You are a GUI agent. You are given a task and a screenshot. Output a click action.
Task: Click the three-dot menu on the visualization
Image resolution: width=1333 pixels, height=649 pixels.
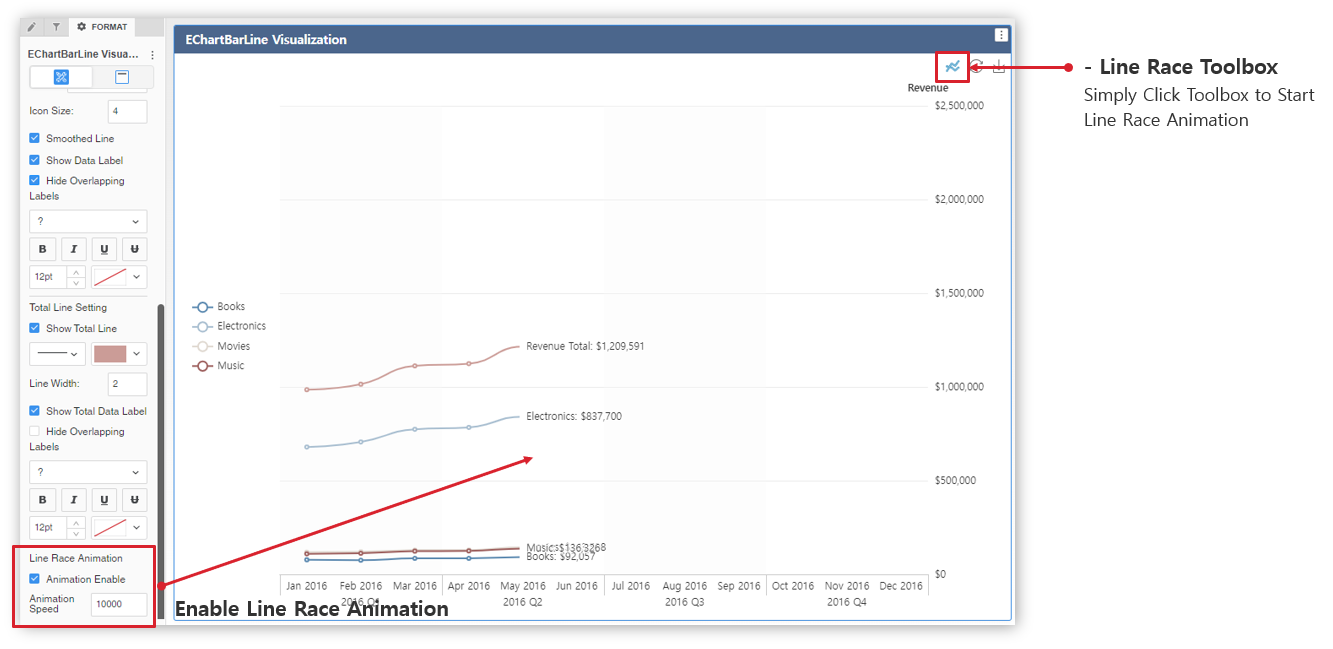tap(1001, 35)
